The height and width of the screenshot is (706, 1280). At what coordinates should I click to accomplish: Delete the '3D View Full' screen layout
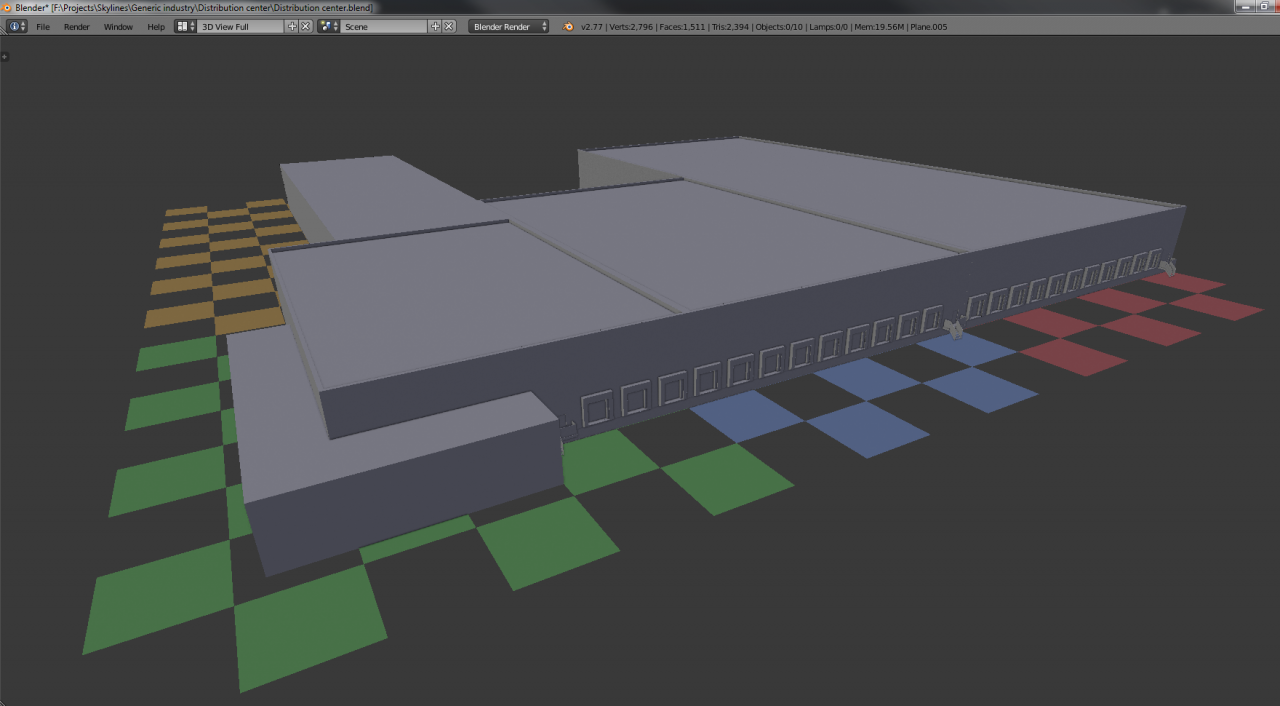[306, 26]
